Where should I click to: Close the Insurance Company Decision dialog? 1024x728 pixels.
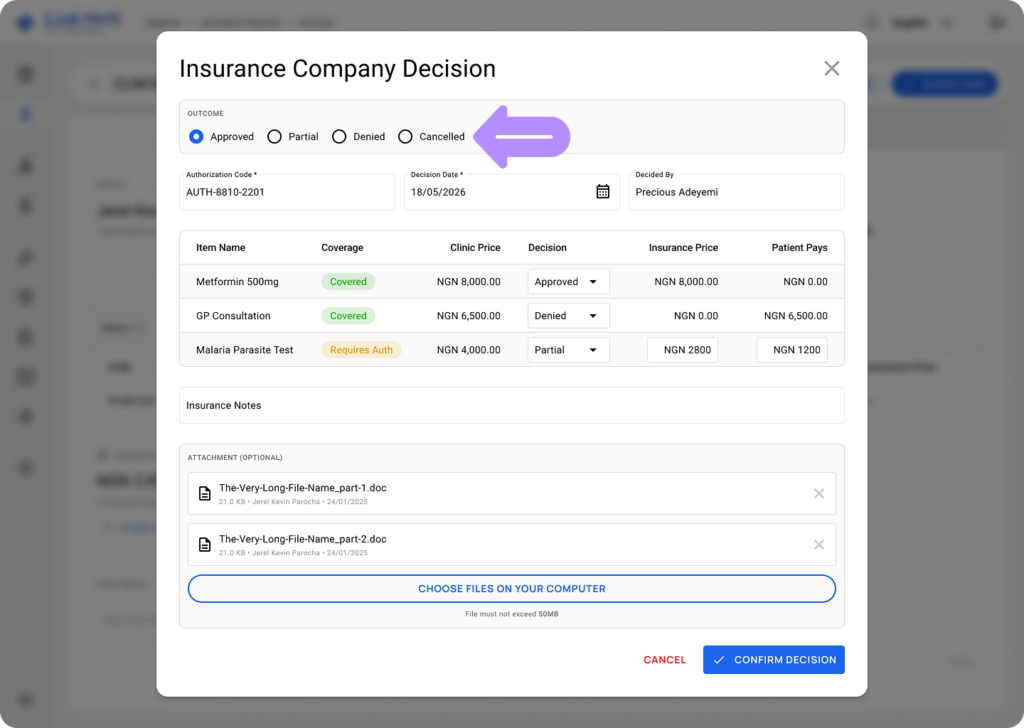(831, 69)
